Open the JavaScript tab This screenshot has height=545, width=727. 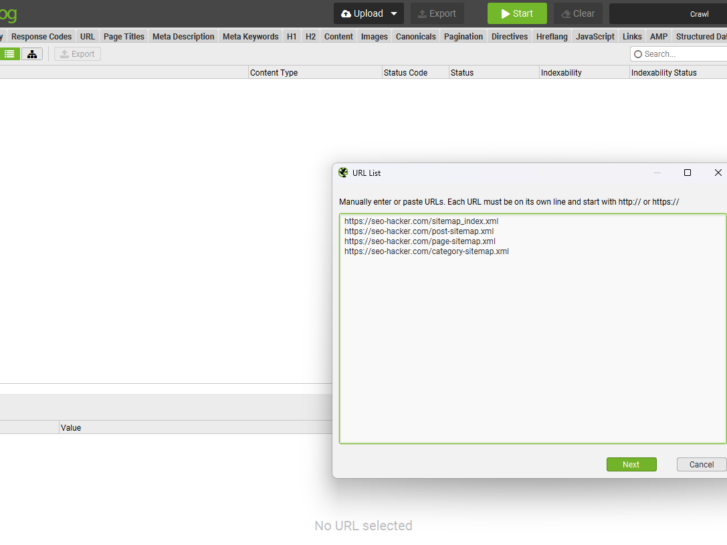[595, 36]
